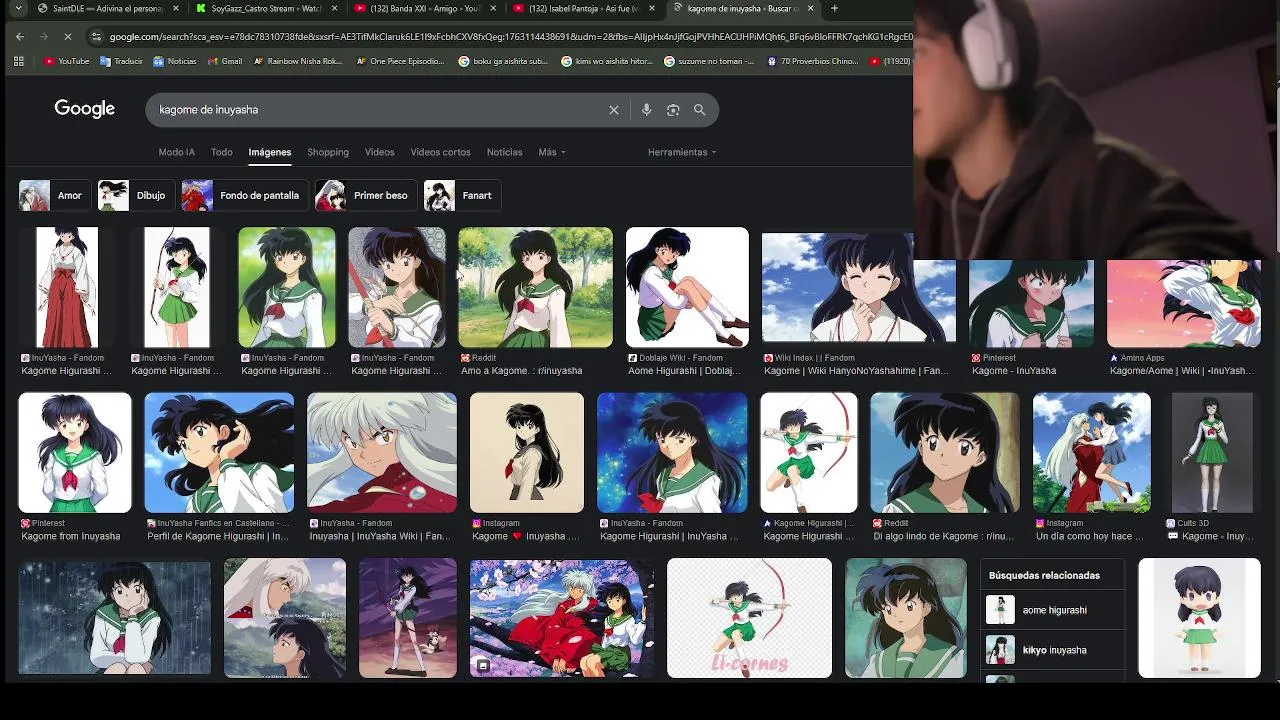
Task: Filter images by Fondo de pantalla chip
Action: click(244, 195)
